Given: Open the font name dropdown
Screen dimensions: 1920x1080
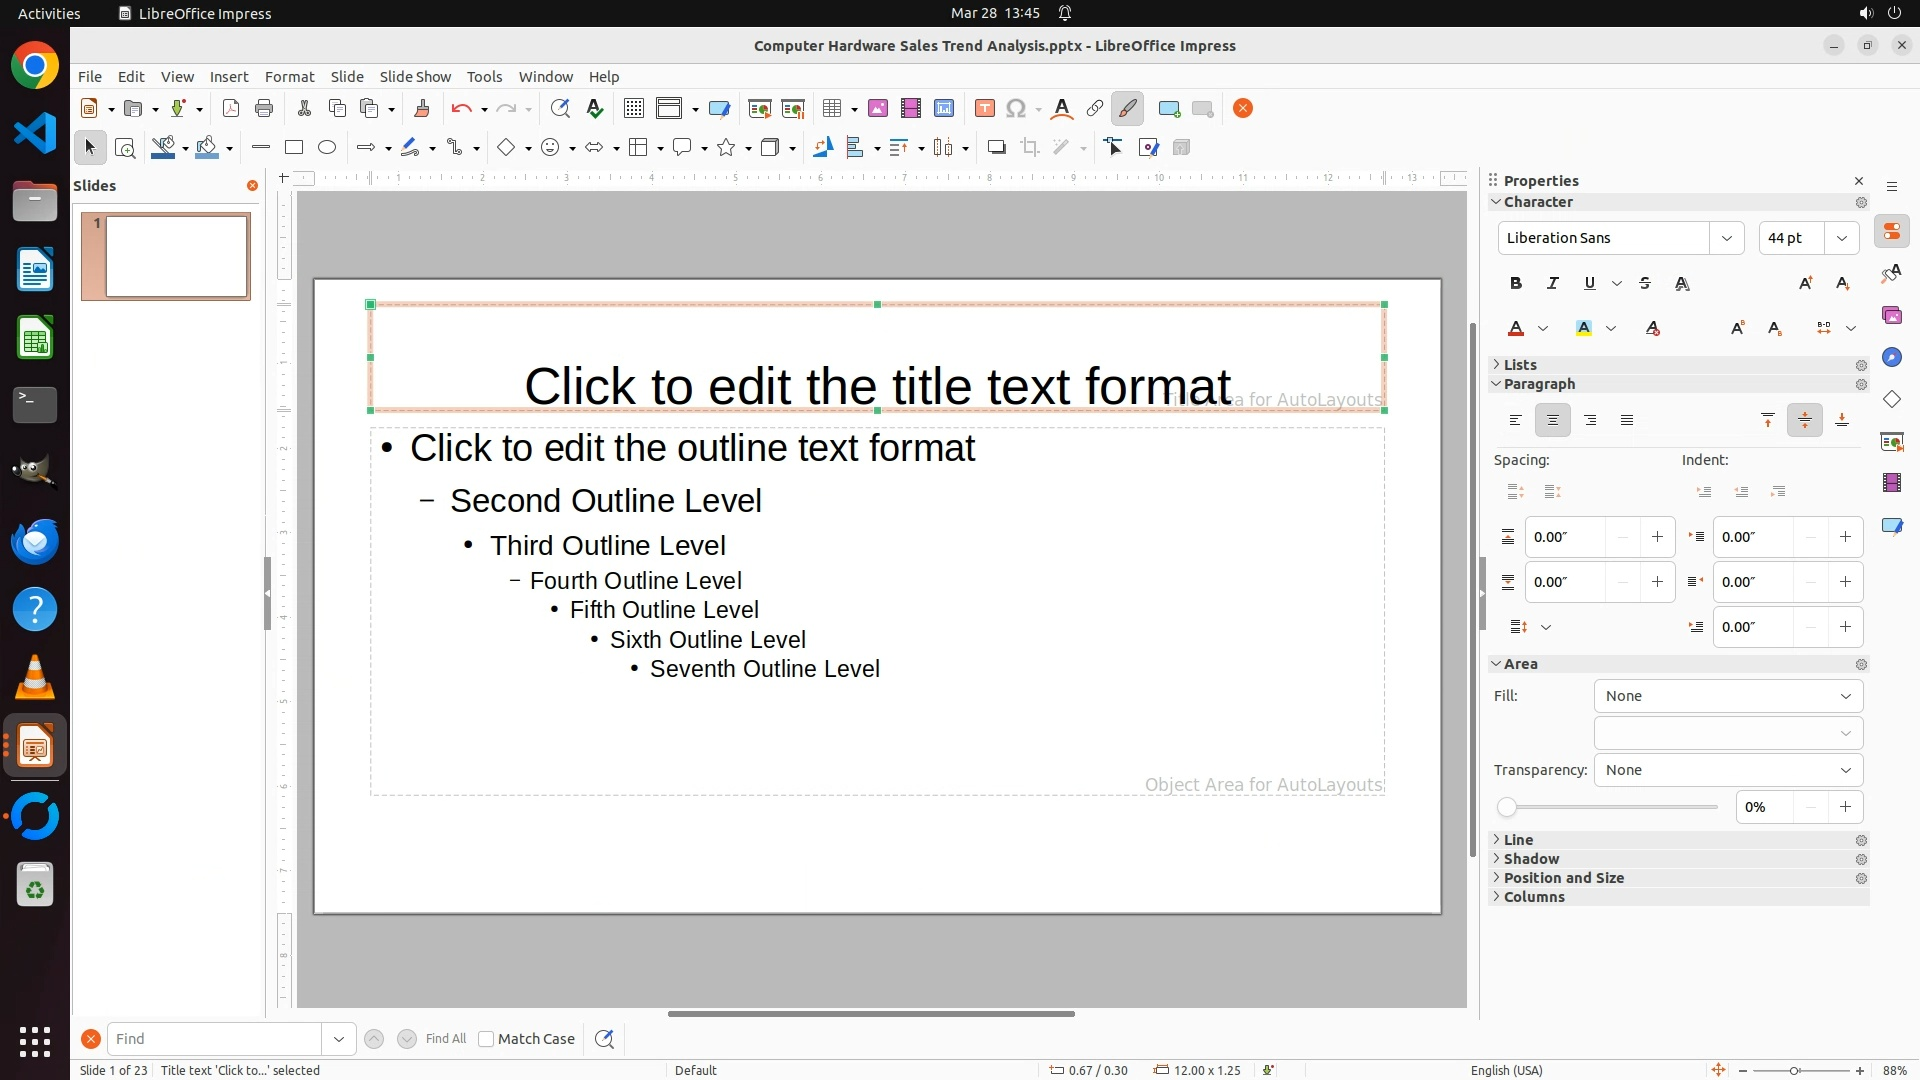Looking at the screenshot, I should (x=1726, y=238).
